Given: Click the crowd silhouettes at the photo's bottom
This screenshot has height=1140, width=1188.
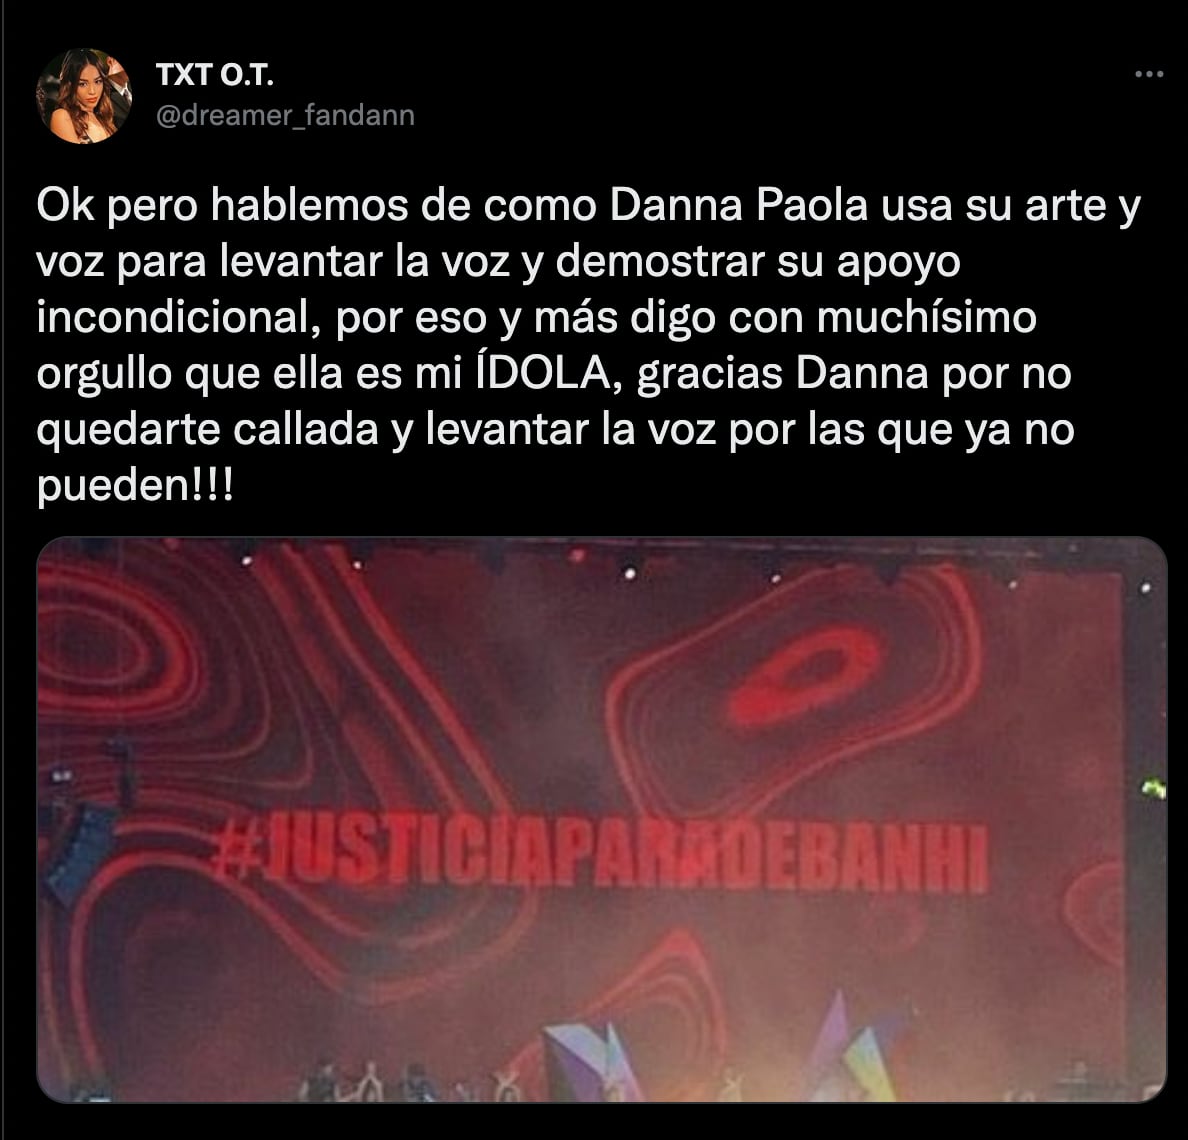Looking at the screenshot, I should 409,1083.
